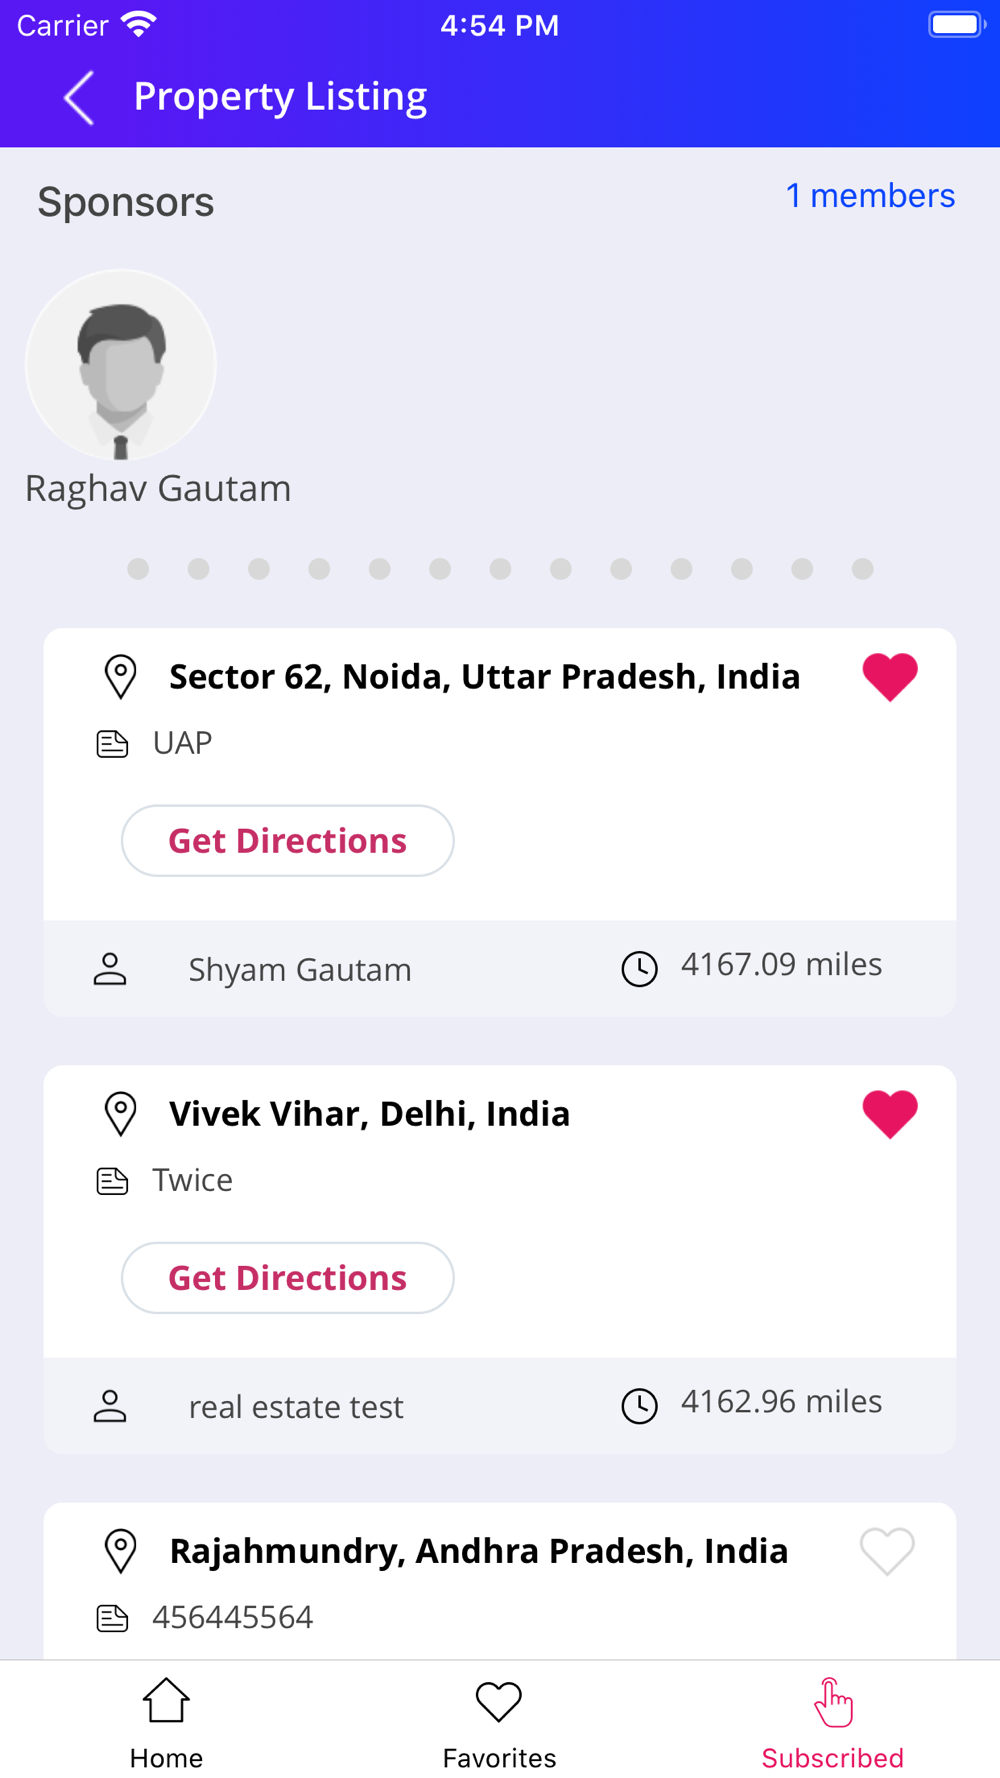The height and width of the screenshot is (1778, 1000).
Task: Tap the clock icon beside 4167.09 miles
Action: click(x=640, y=969)
